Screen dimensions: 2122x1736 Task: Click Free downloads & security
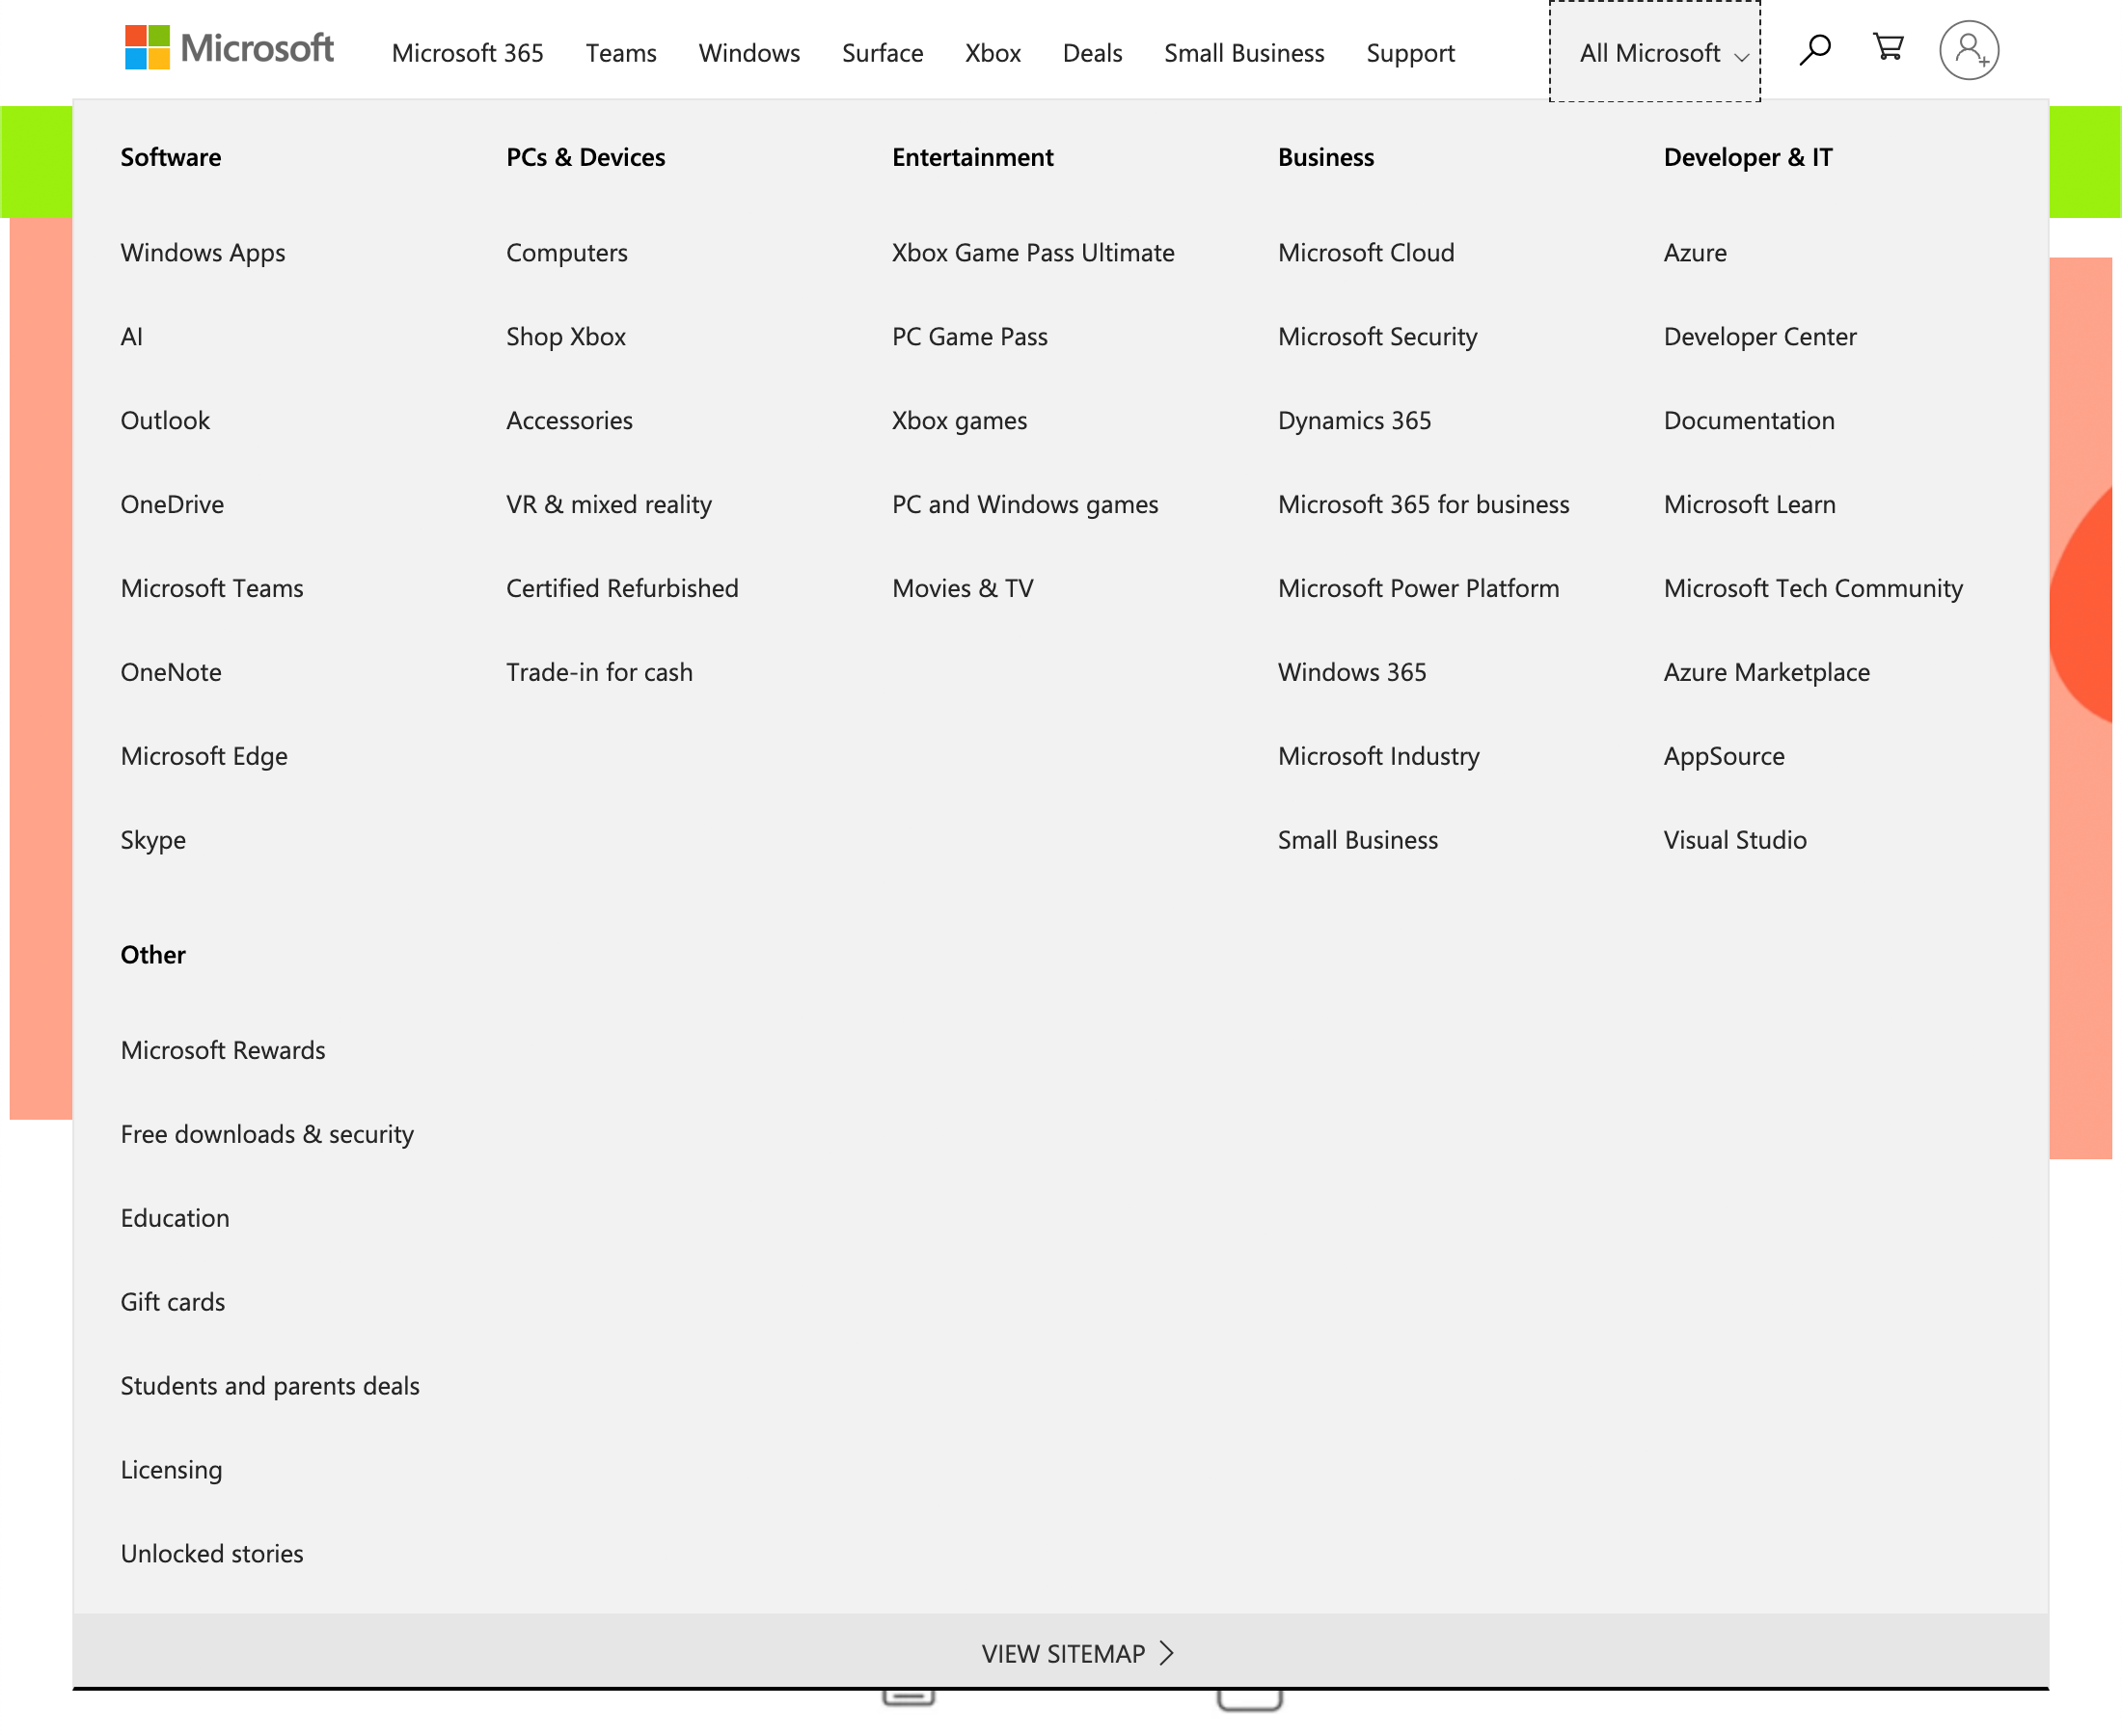(x=267, y=1134)
